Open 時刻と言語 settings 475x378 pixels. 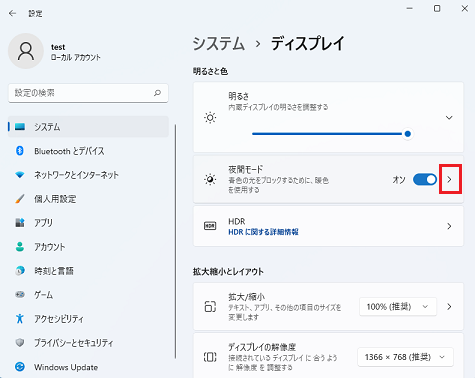coord(88,271)
